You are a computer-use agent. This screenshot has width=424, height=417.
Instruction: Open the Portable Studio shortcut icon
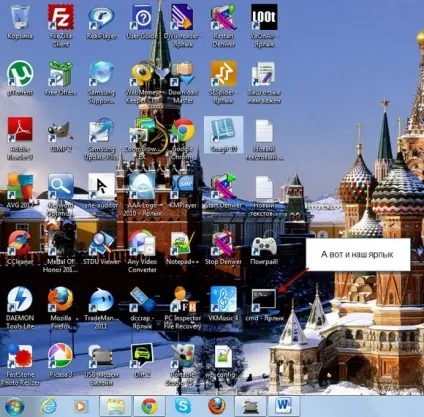click(x=183, y=356)
